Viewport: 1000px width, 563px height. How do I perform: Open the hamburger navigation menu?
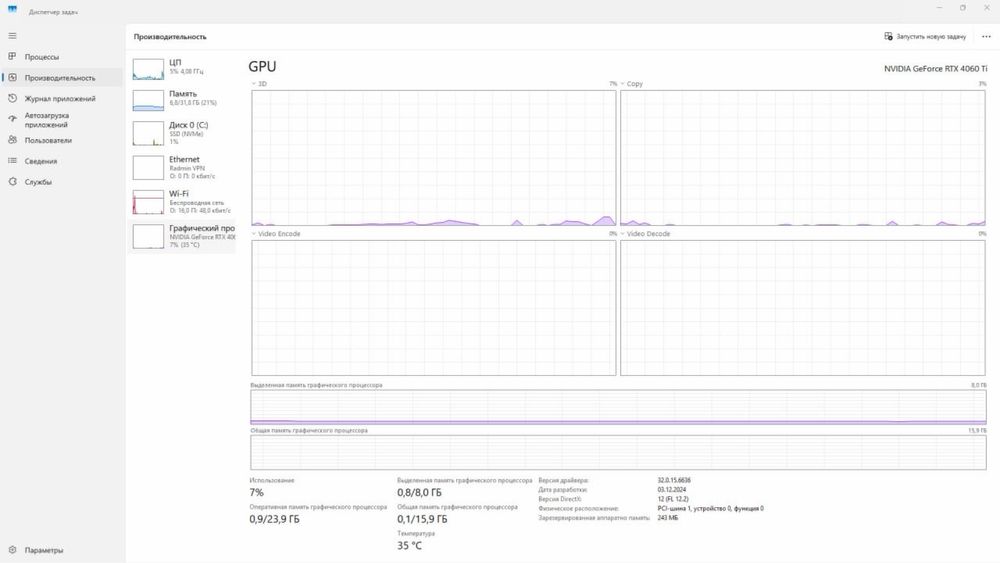[x=12, y=36]
